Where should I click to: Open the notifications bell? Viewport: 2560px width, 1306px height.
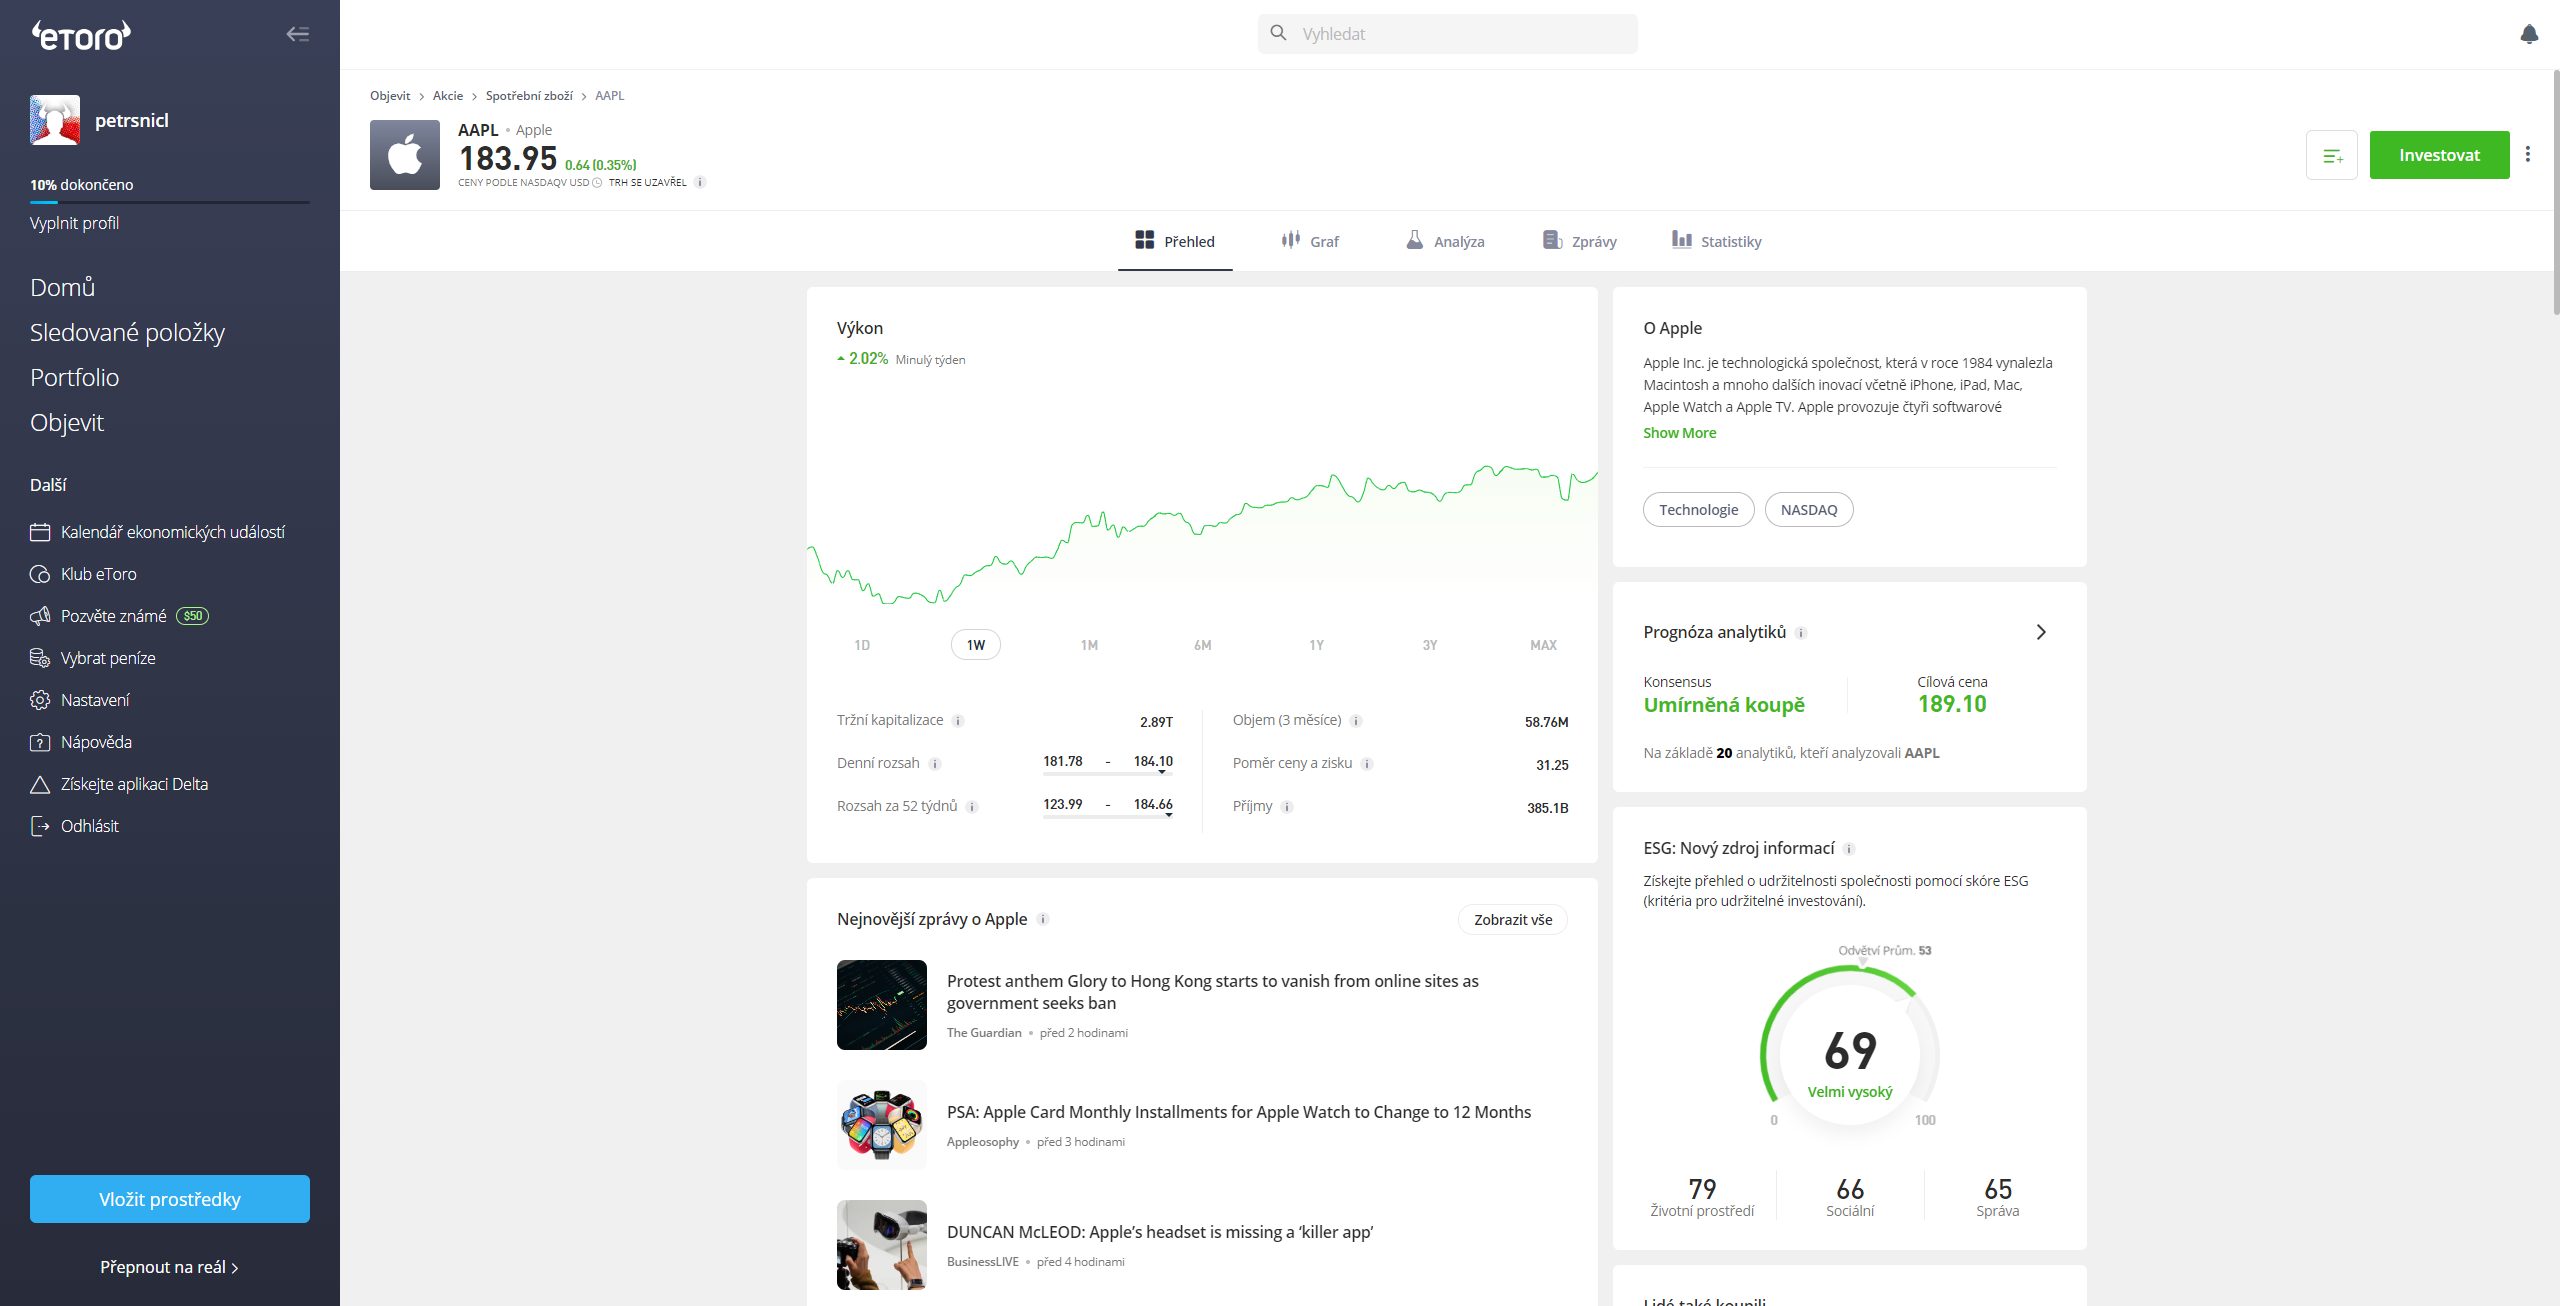2529,34
